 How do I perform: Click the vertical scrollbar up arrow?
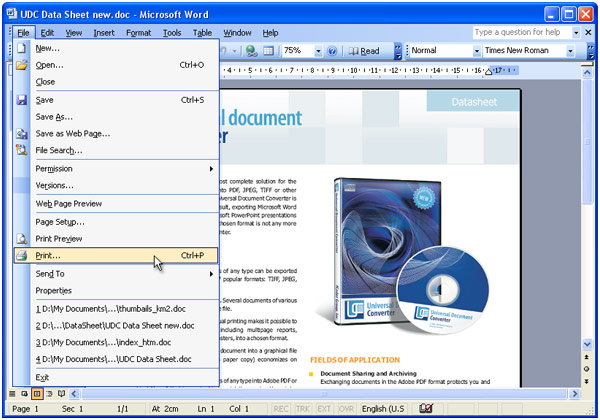click(x=587, y=72)
